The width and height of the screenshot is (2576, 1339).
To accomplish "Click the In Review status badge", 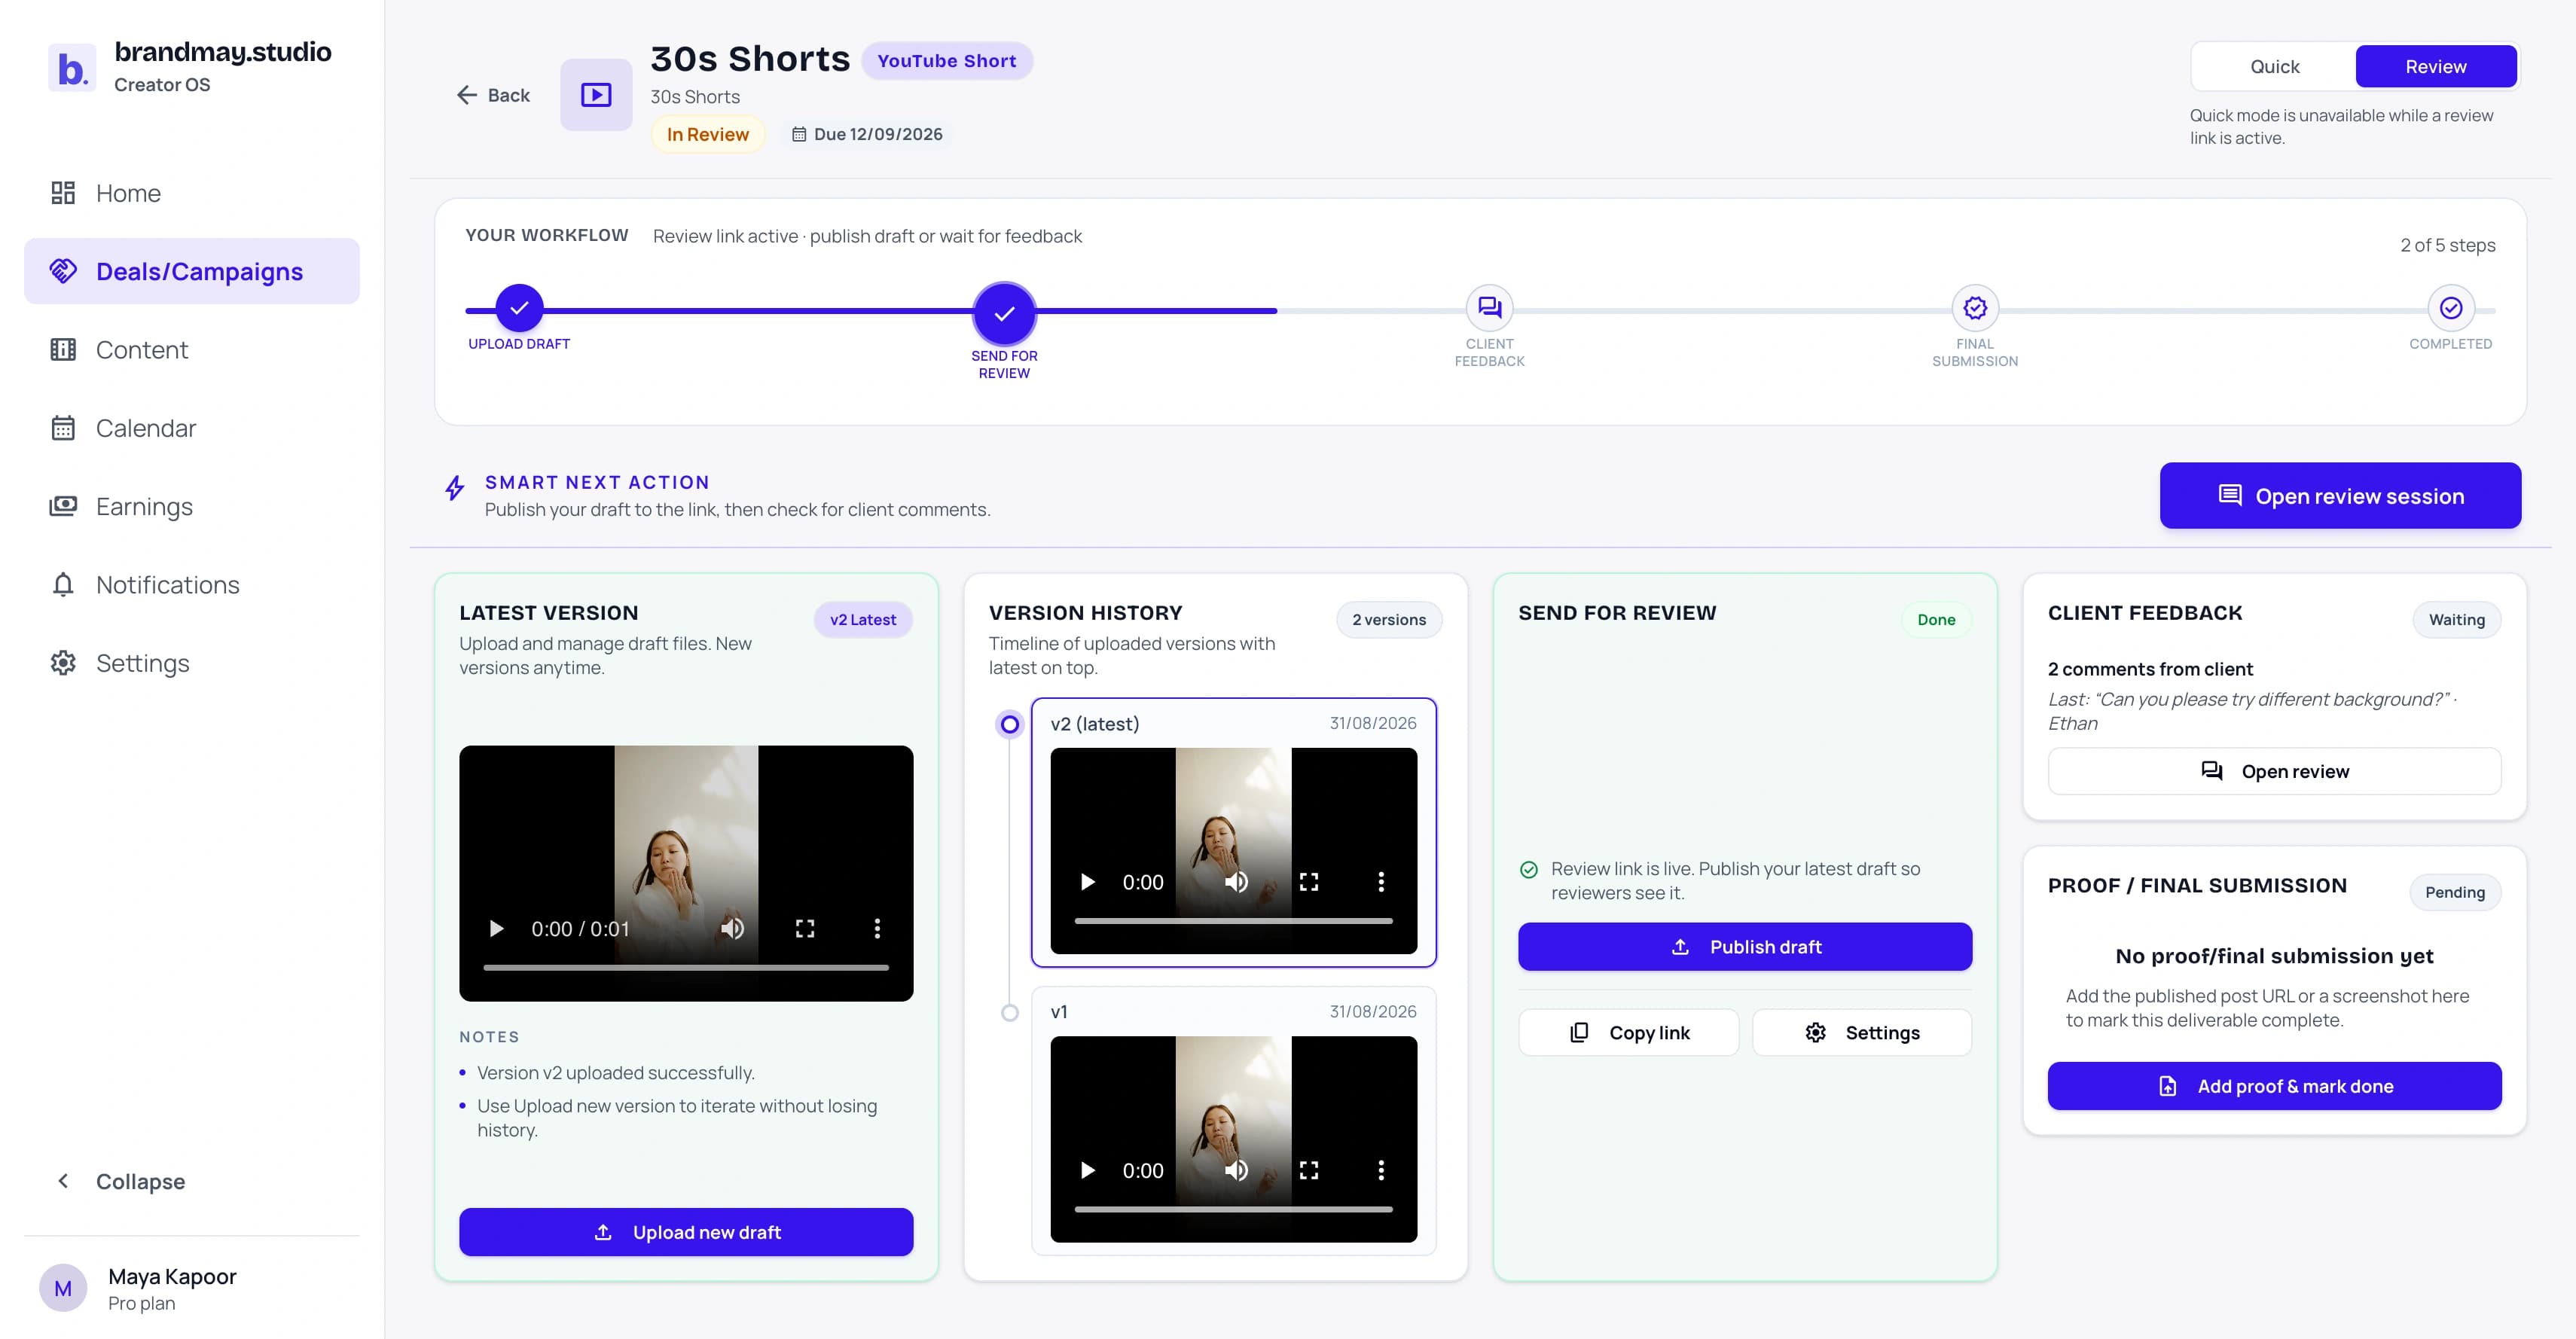I will click(707, 134).
